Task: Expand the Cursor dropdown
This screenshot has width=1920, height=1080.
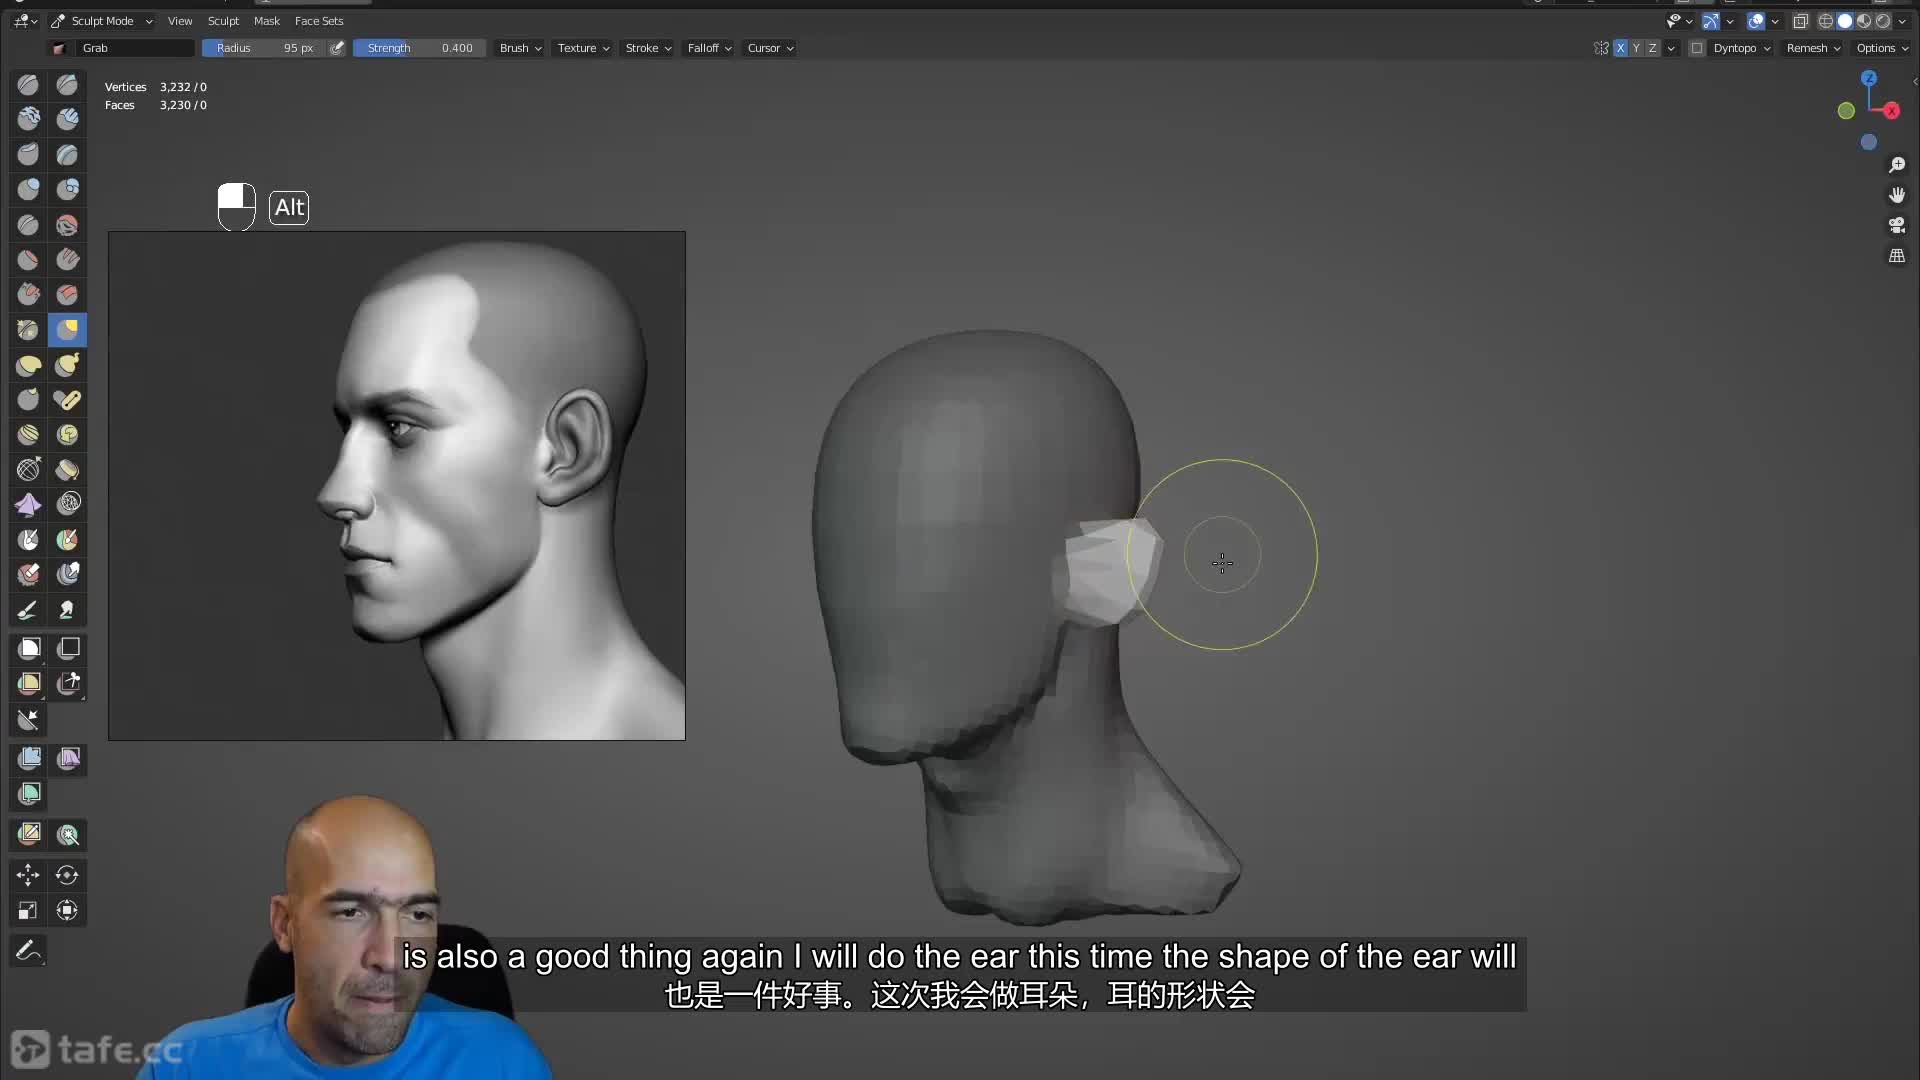Action: [770, 48]
